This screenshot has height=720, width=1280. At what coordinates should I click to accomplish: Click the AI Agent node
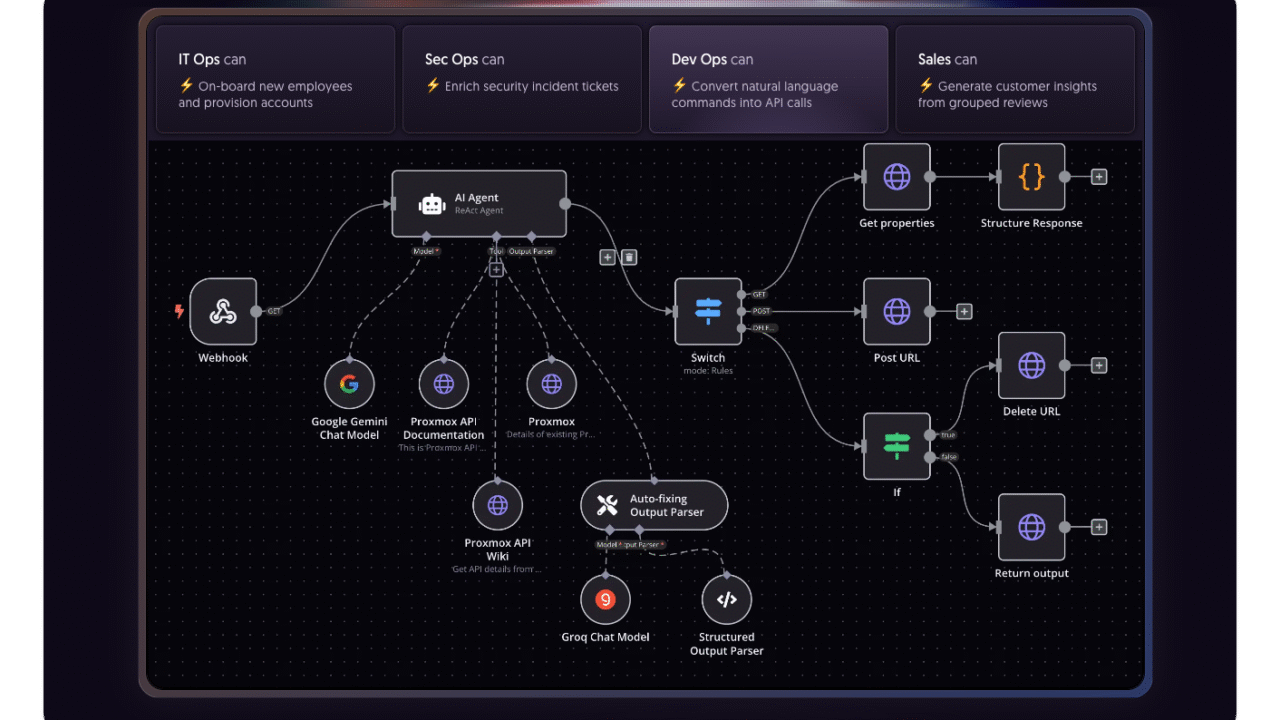pyautogui.click(x=478, y=204)
